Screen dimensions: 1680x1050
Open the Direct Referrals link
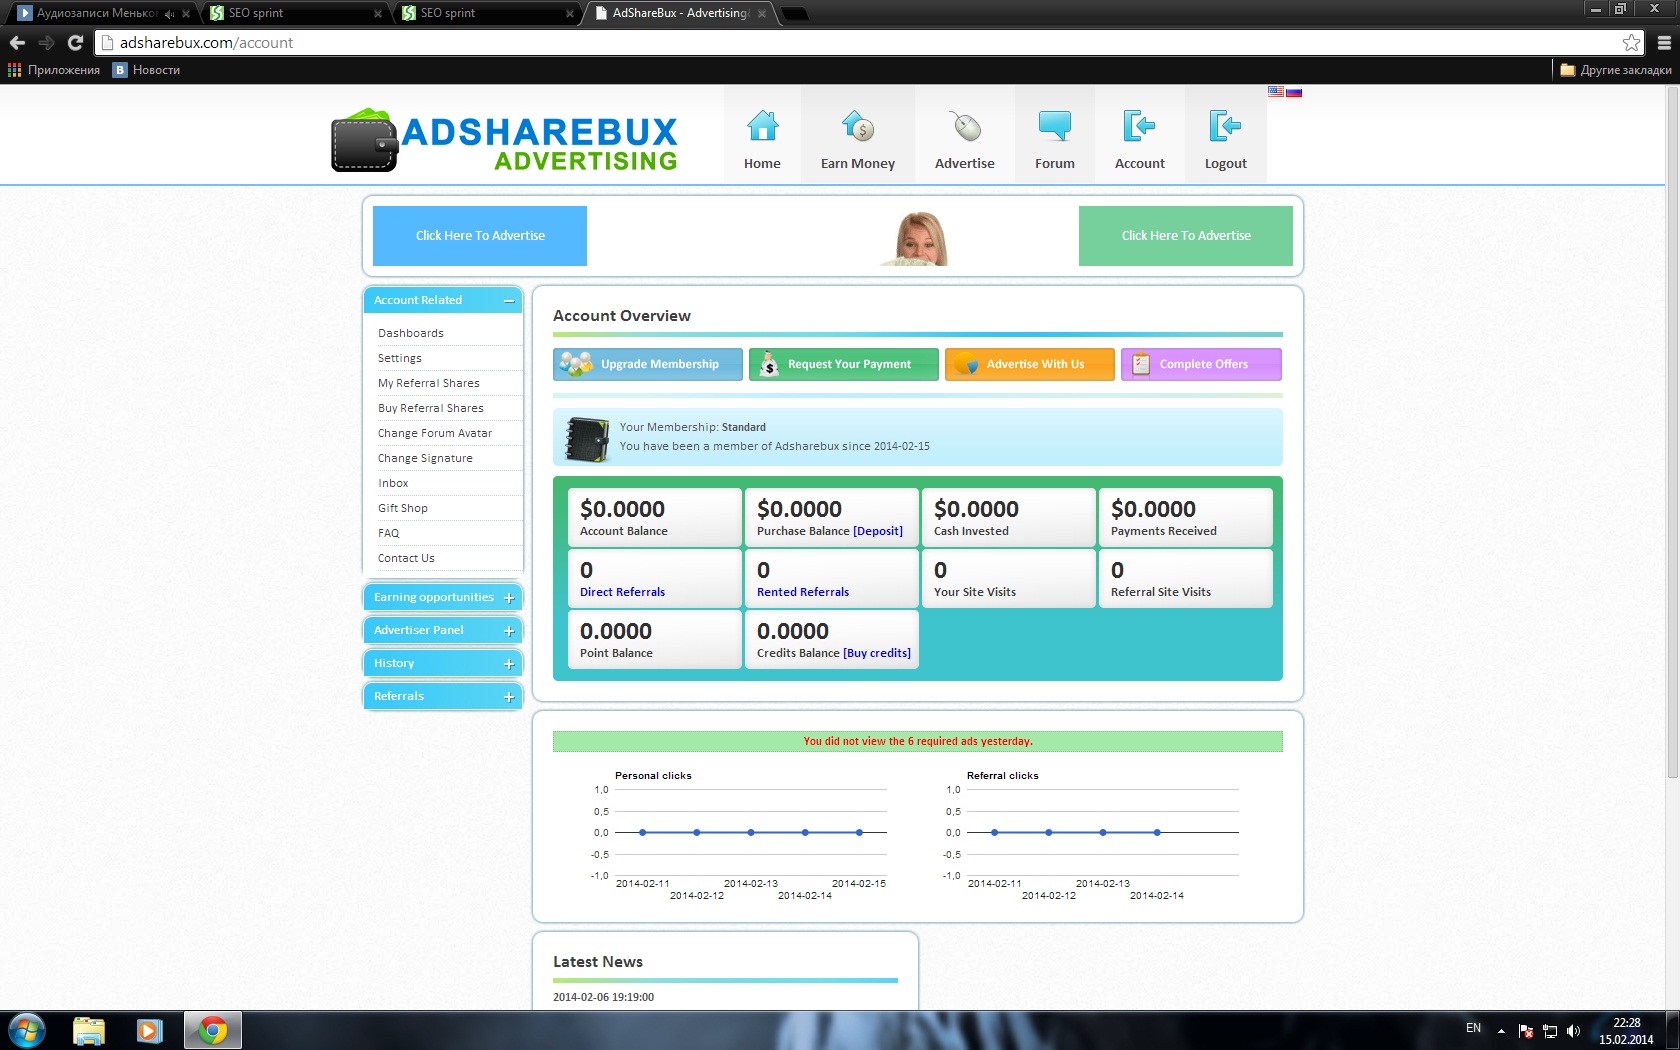pos(622,592)
